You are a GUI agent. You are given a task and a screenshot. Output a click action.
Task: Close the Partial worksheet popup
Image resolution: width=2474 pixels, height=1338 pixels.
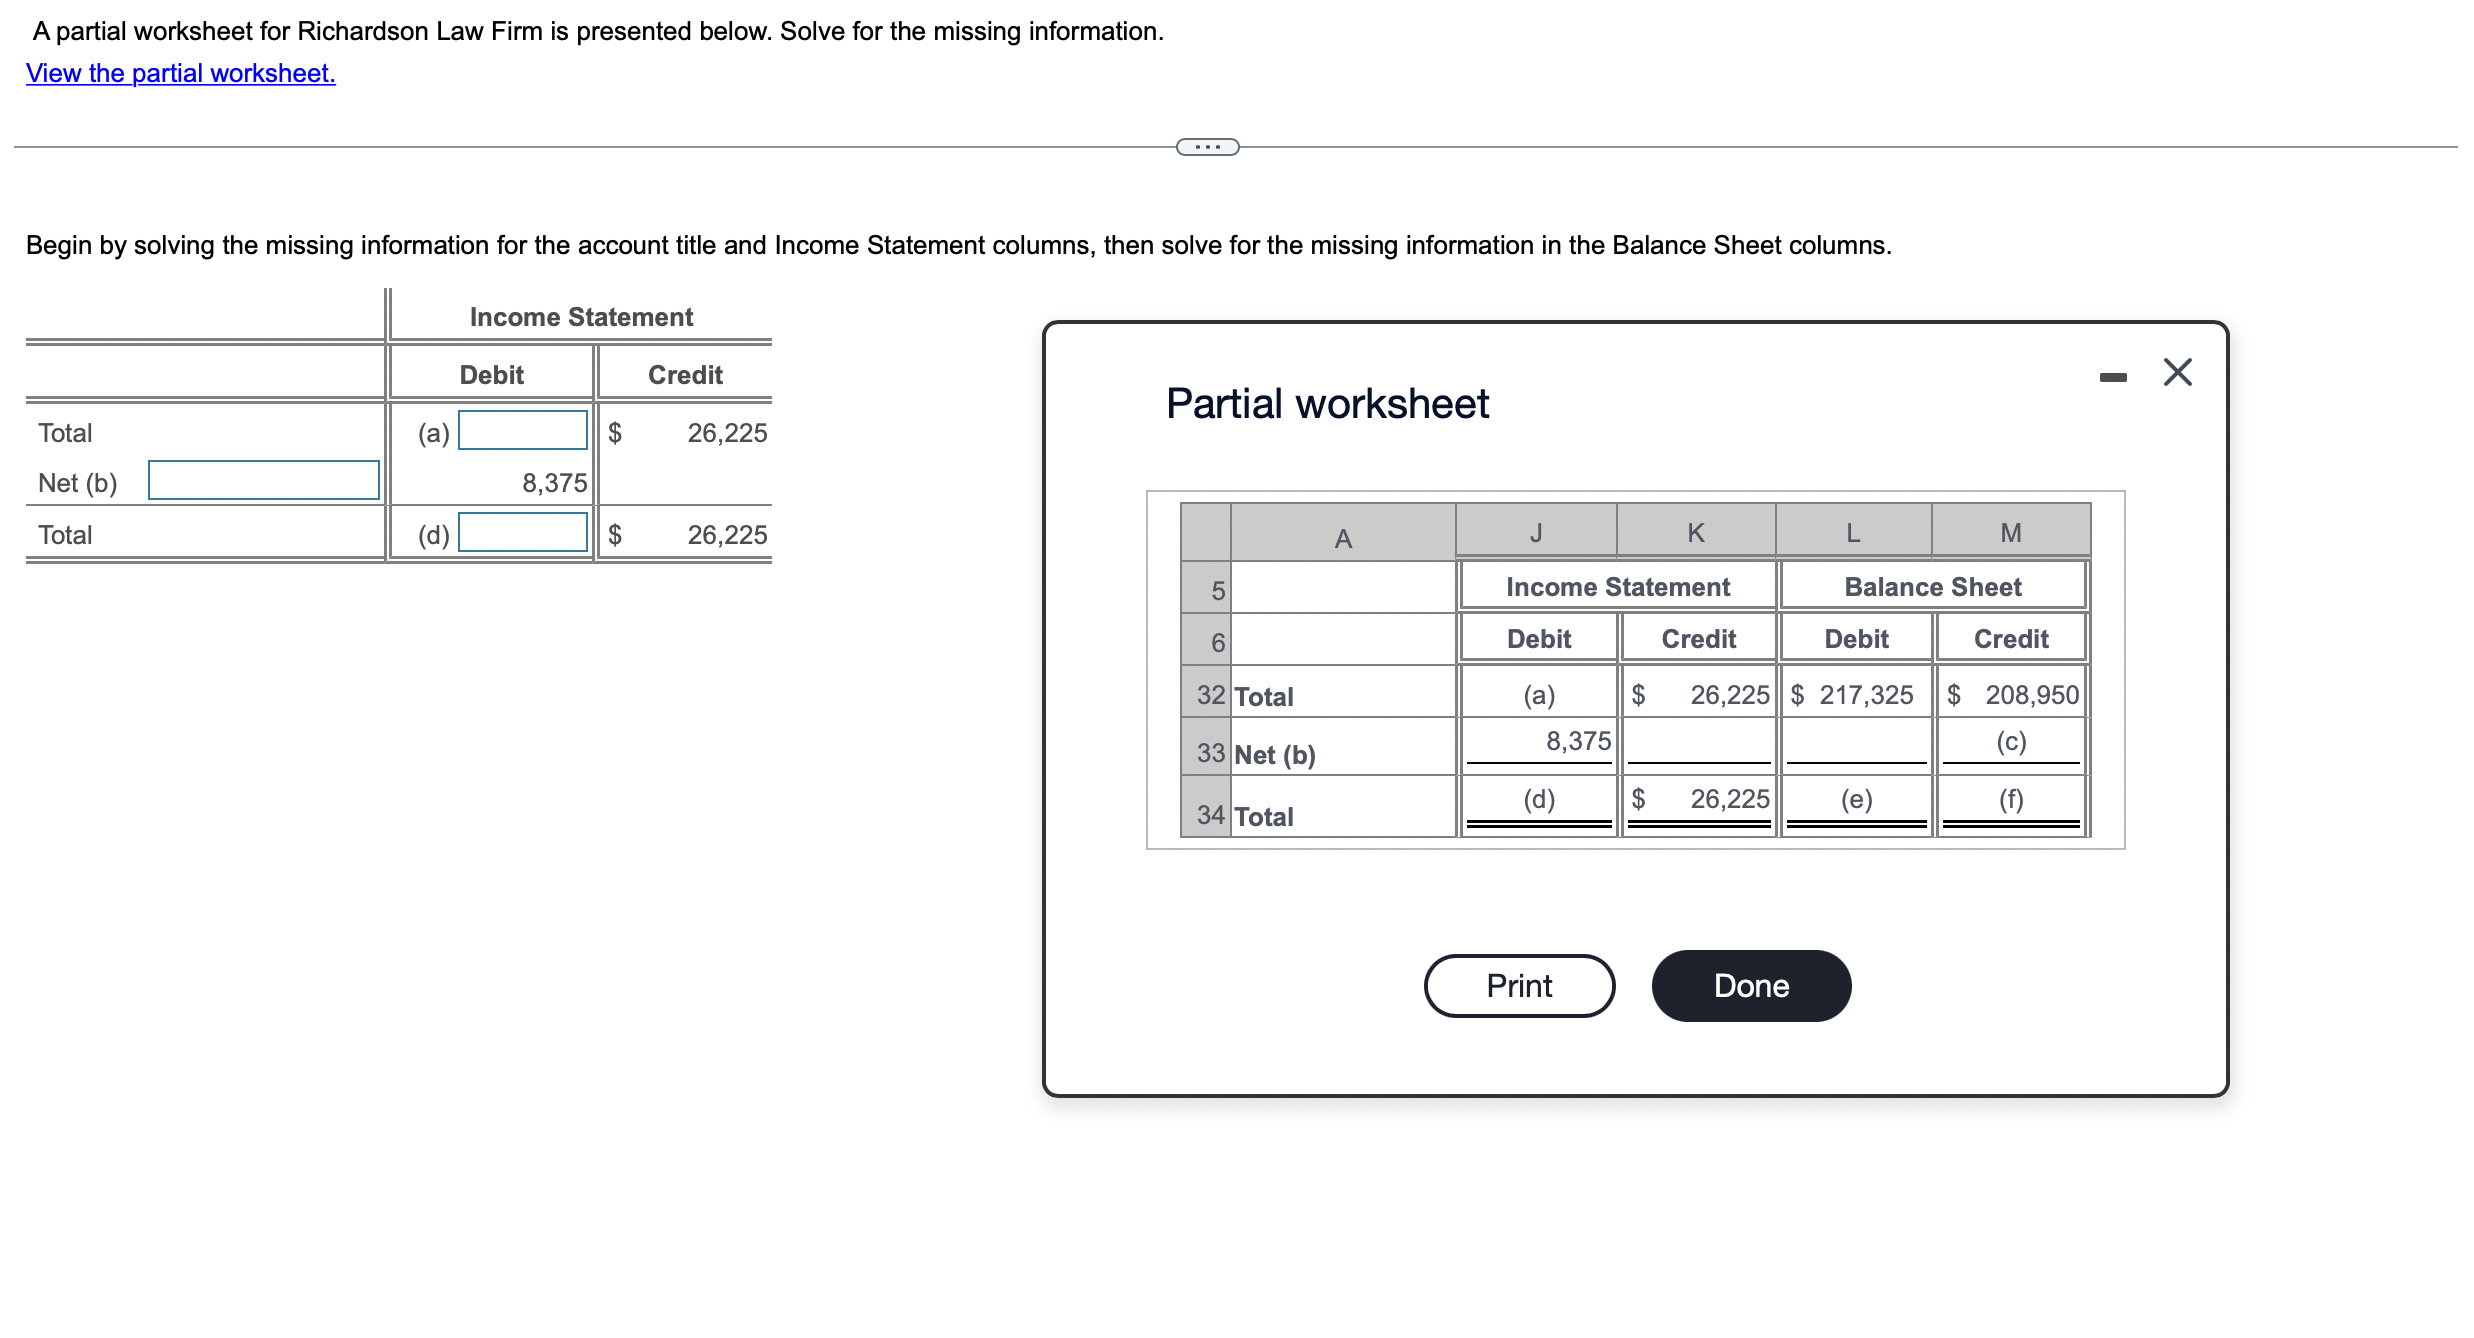click(2176, 371)
